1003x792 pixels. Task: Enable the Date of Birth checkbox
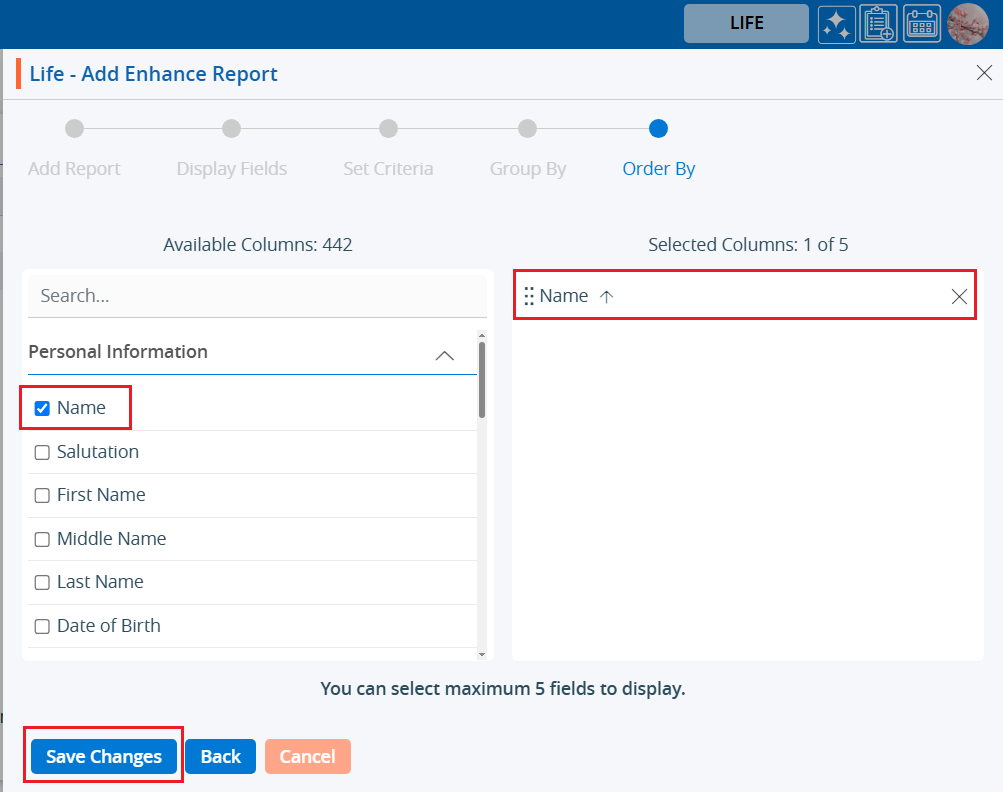(42, 626)
